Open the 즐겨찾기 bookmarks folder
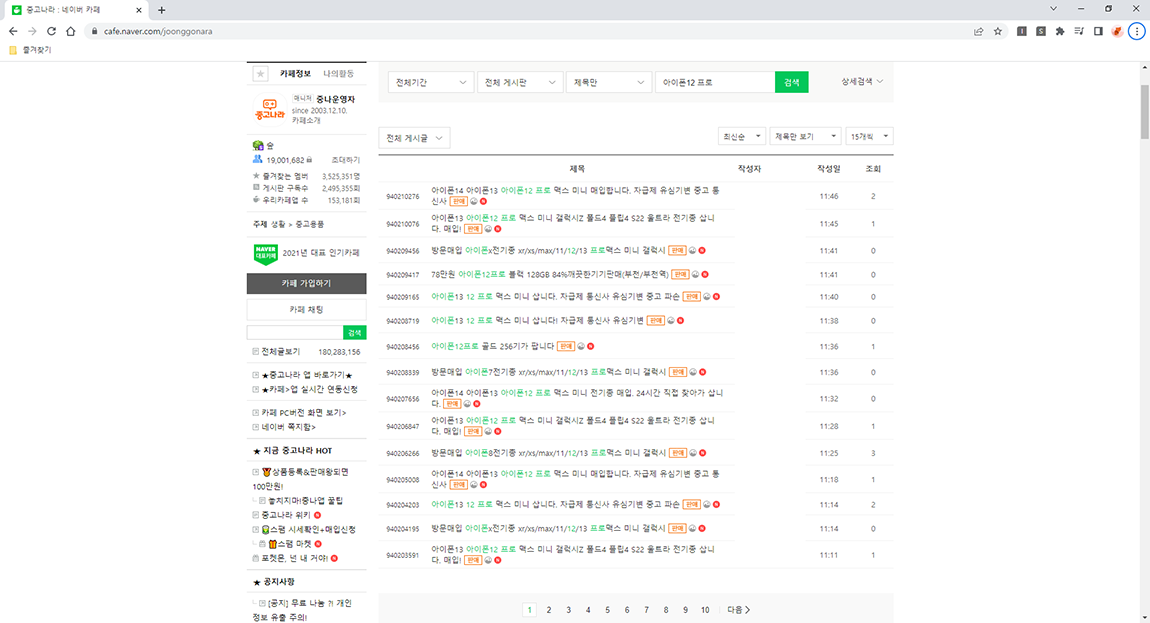 coord(30,50)
